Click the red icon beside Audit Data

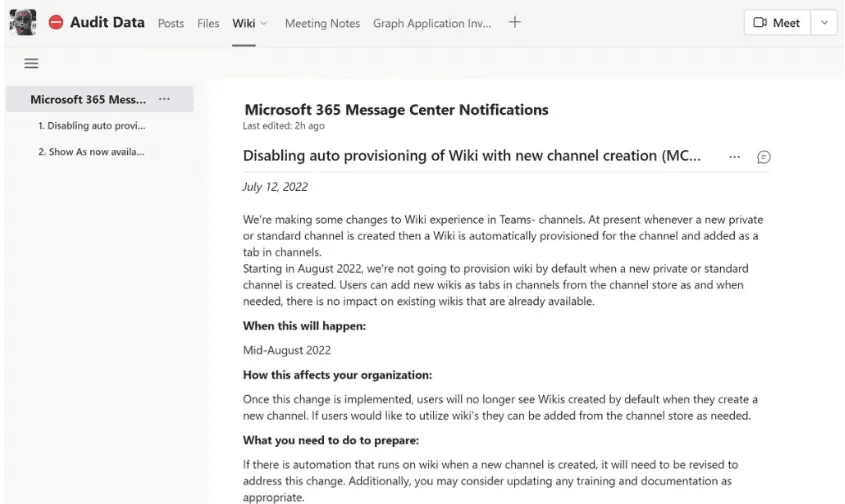[x=56, y=22]
